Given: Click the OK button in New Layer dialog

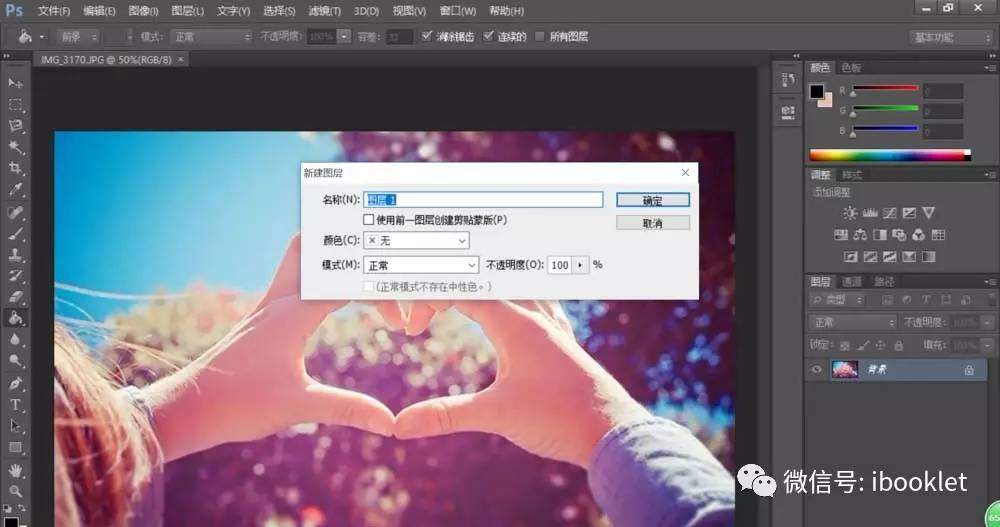Looking at the screenshot, I should point(652,200).
